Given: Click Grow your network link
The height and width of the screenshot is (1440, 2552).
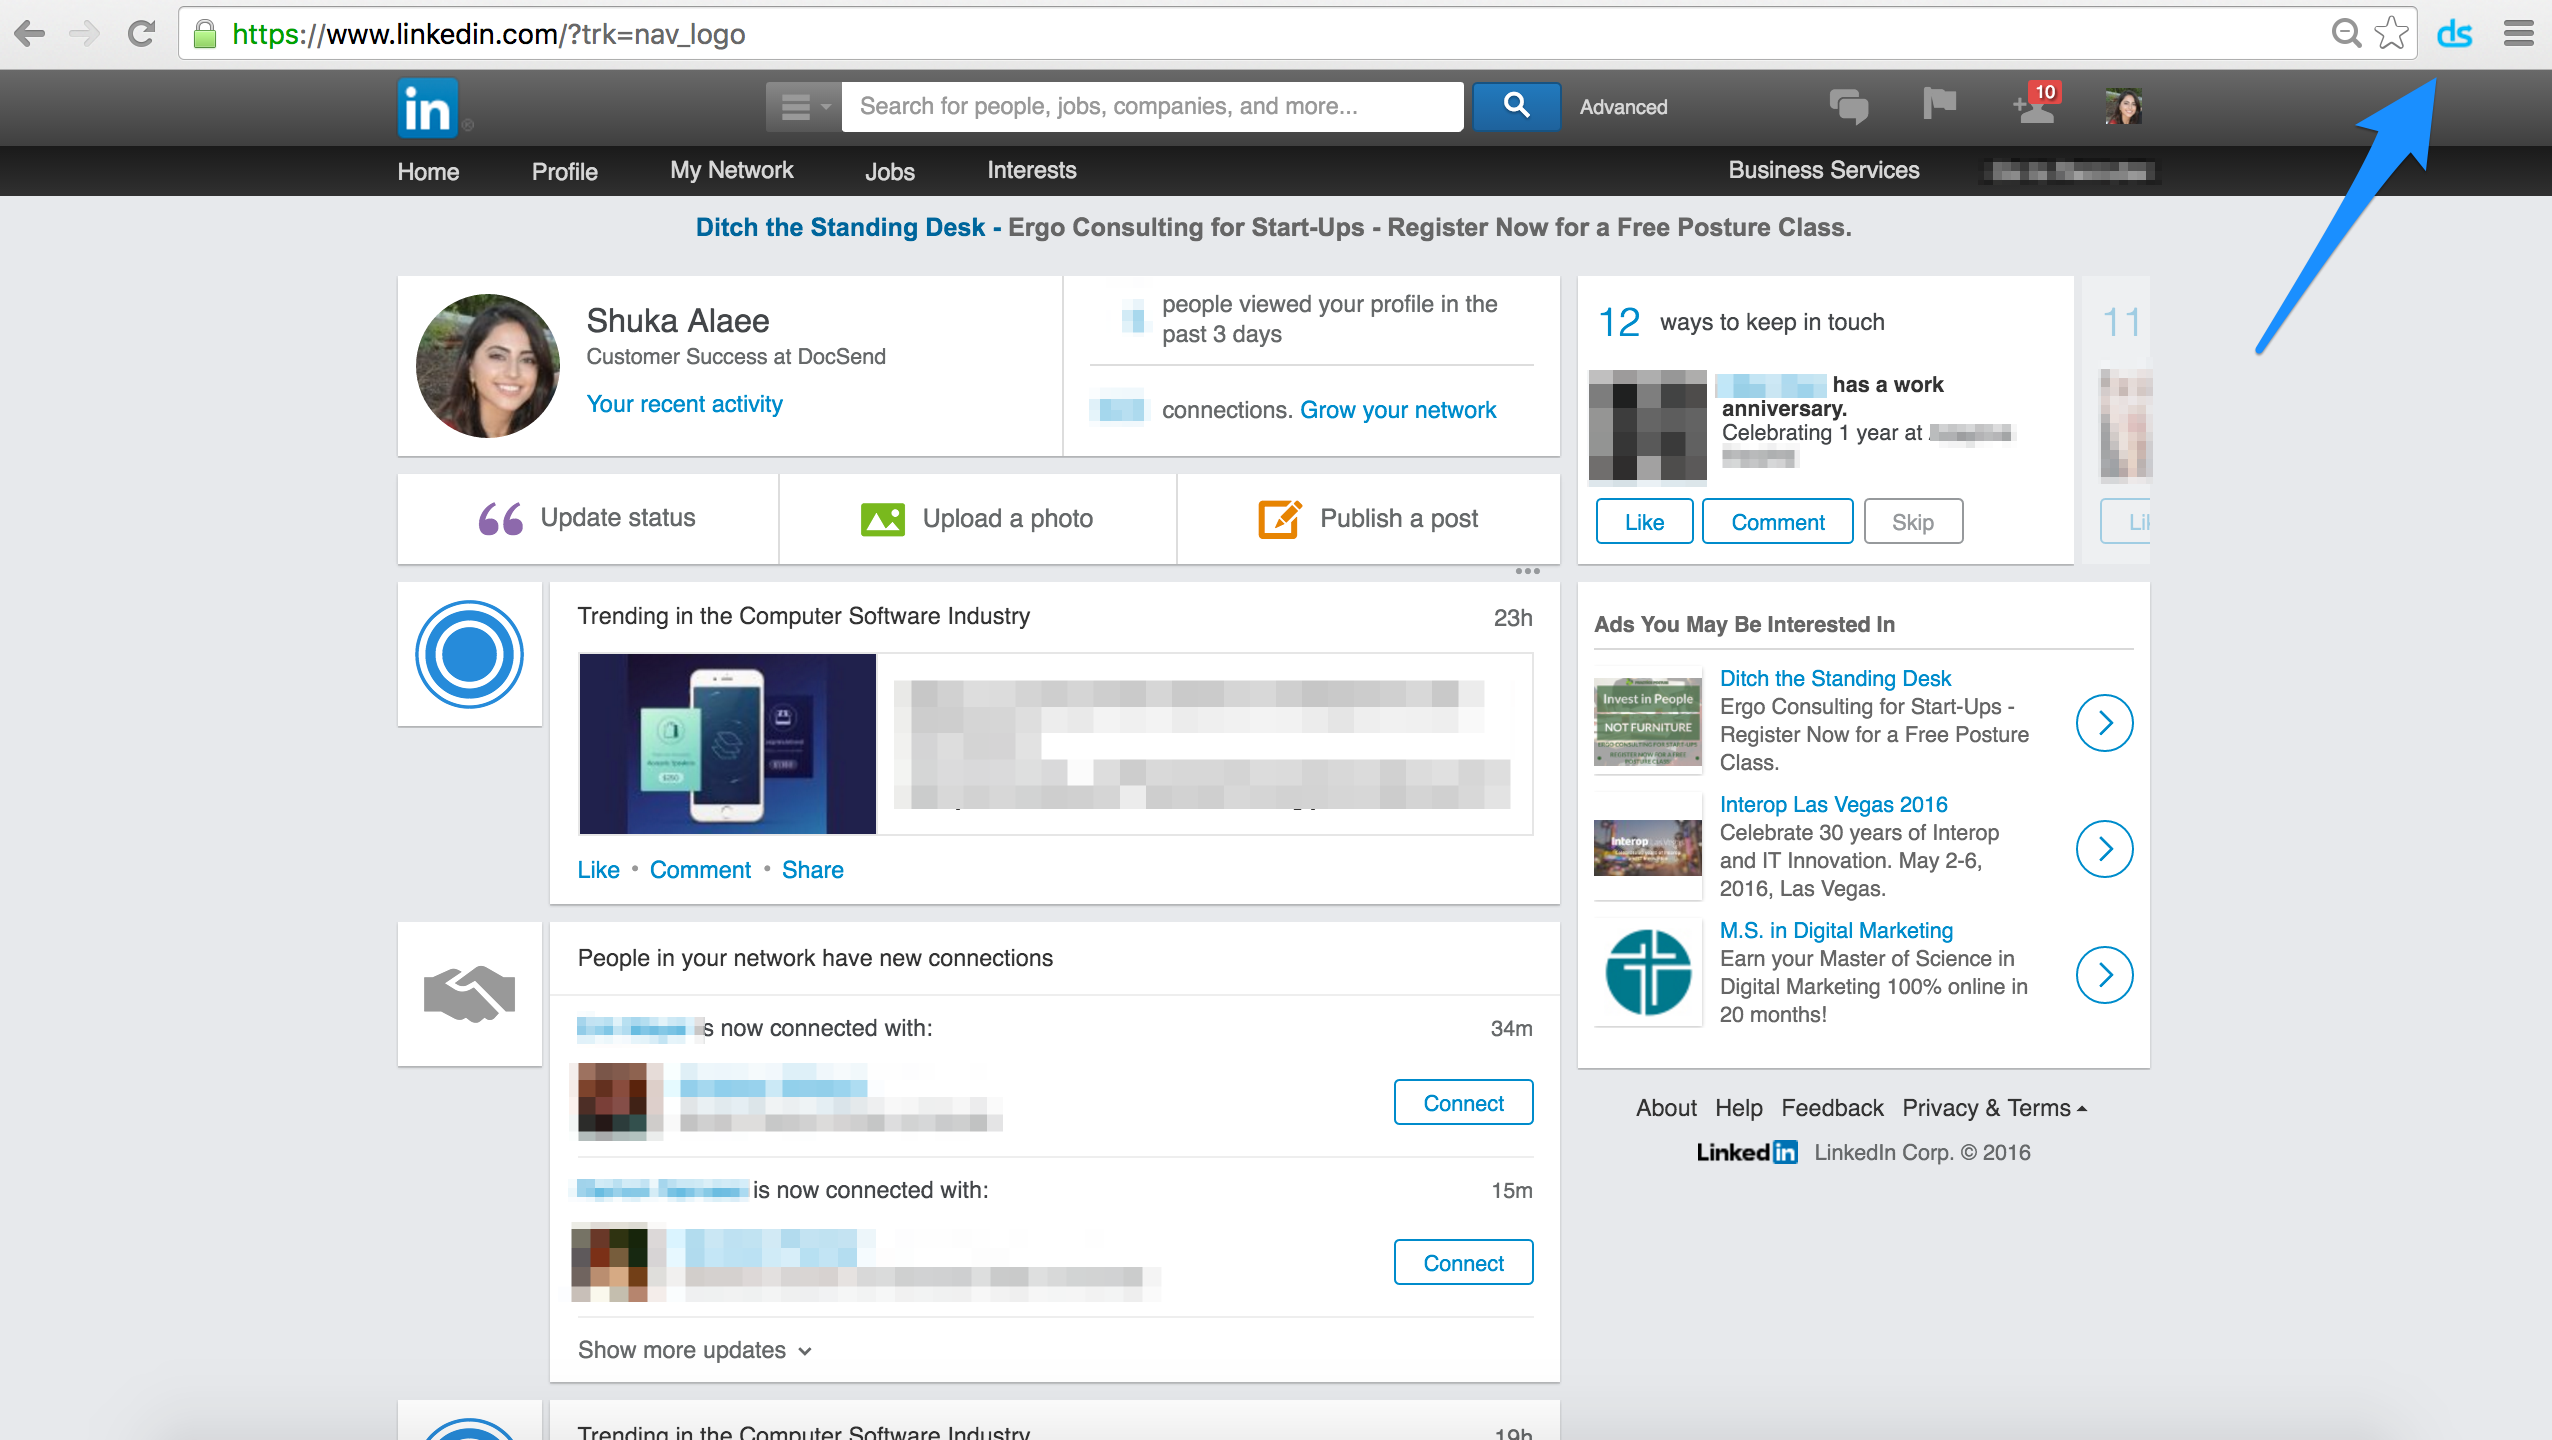Looking at the screenshot, I should click(1398, 410).
